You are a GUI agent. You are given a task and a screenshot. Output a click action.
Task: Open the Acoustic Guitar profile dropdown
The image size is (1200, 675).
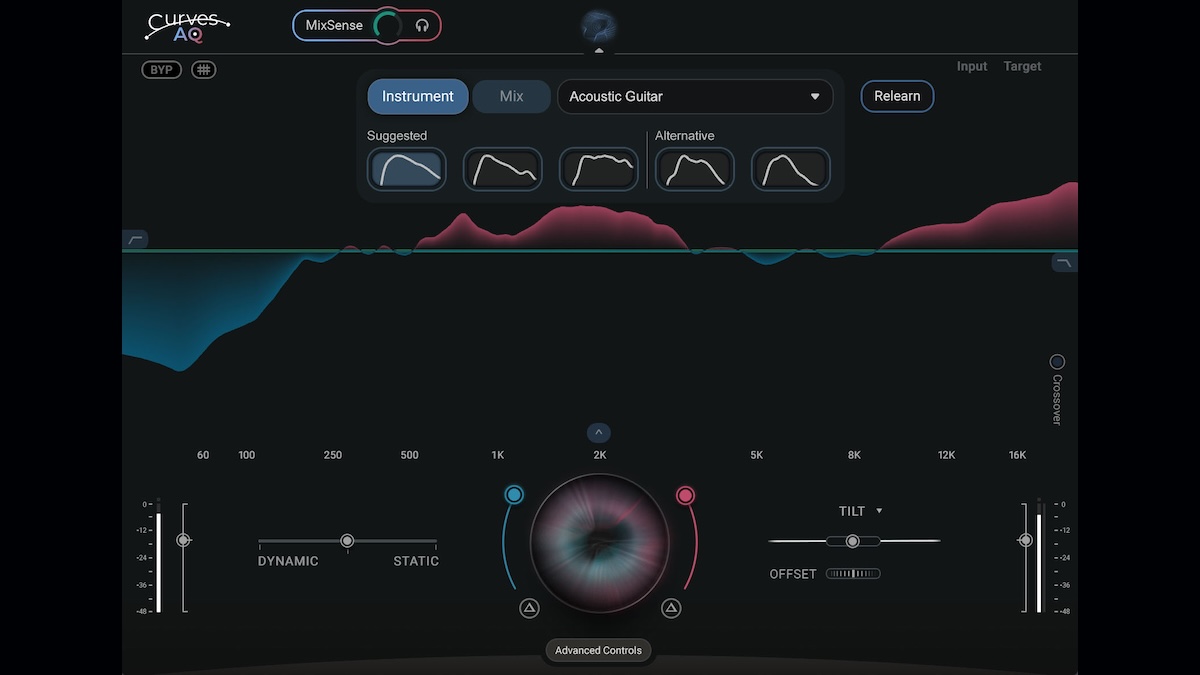click(x=695, y=97)
